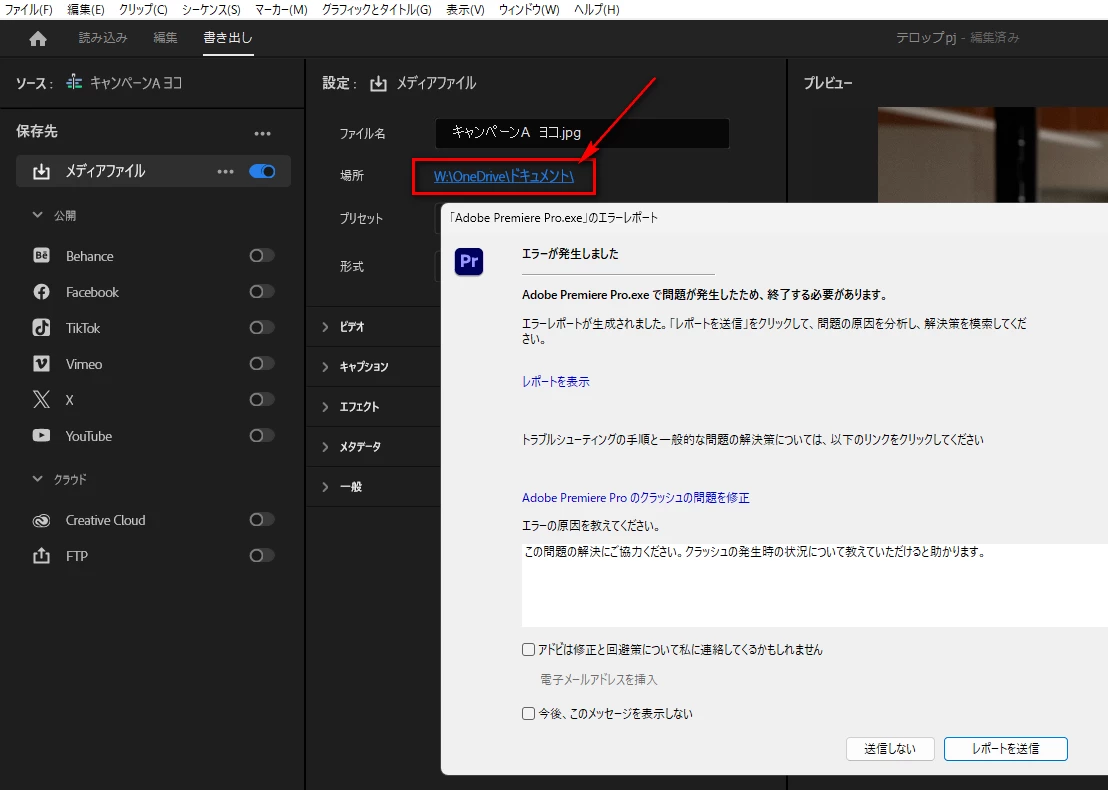Enable the Creative Cloud toggle
The height and width of the screenshot is (790, 1108).
[x=262, y=520]
